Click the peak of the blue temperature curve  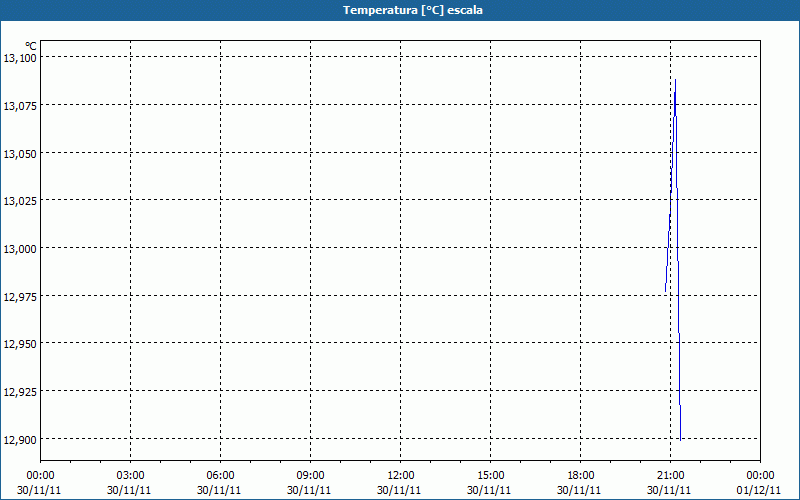pos(676,80)
